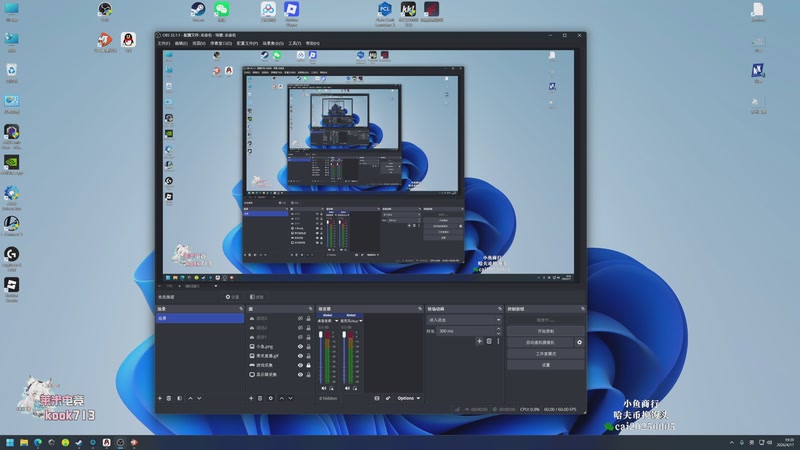800x450 pixels.
Task: Open scene filters icon in Scenes toolbar
Action: [x=180, y=398]
